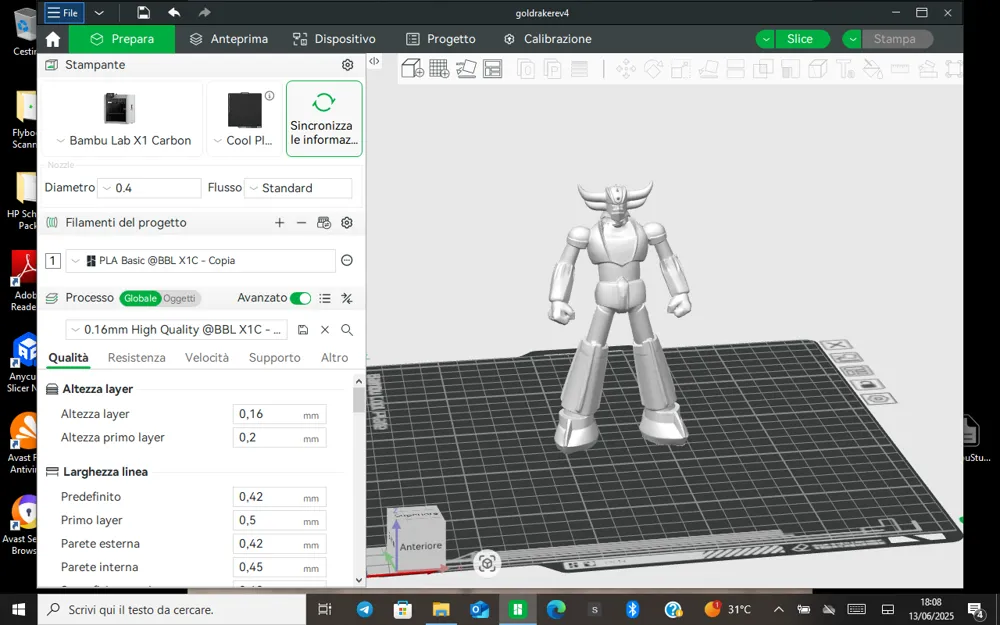Expand the arrow next to File menu
The height and width of the screenshot is (625, 1000).
click(99, 13)
